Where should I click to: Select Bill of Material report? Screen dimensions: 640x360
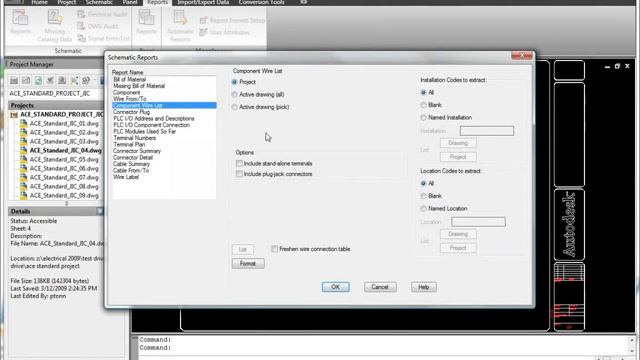tap(129, 80)
